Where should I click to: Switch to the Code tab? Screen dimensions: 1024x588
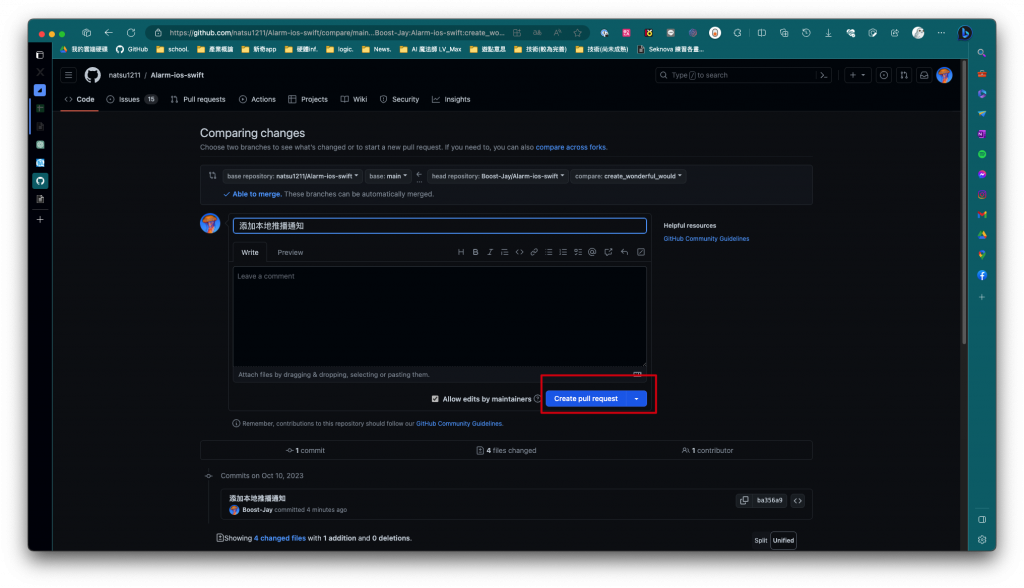coord(80,99)
